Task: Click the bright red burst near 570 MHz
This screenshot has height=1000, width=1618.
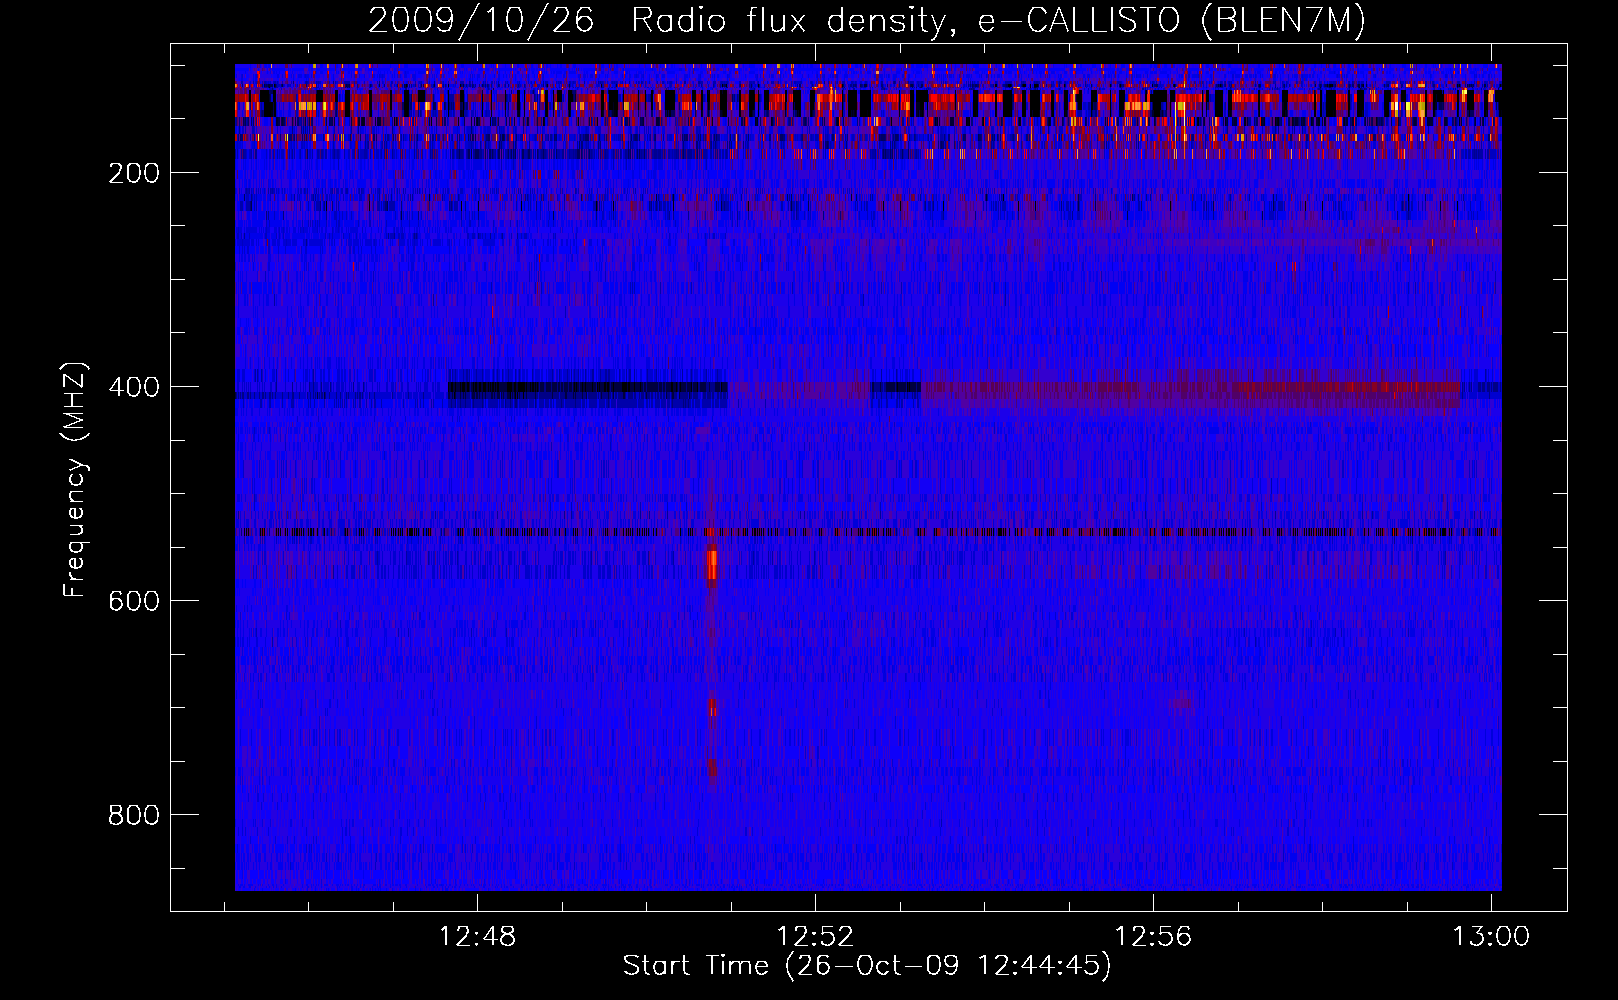Action: 712,565
